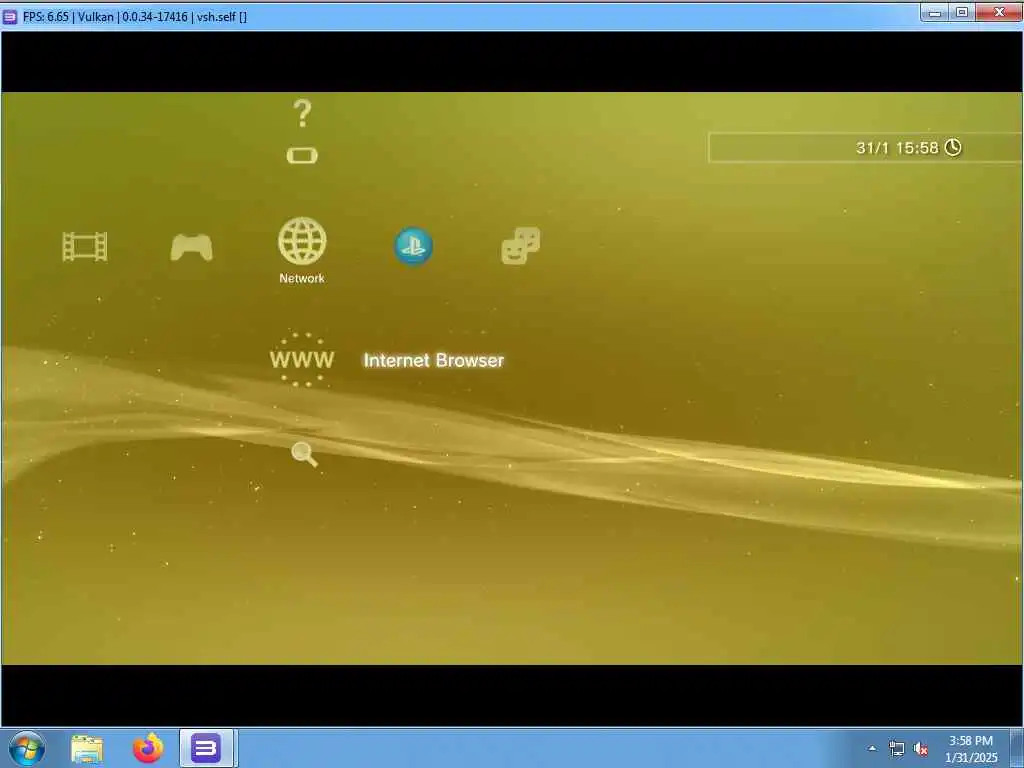Image resolution: width=1024 pixels, height=768 pixels.
Task: Maximize the RPCS3 window
Action: [962, 12]
